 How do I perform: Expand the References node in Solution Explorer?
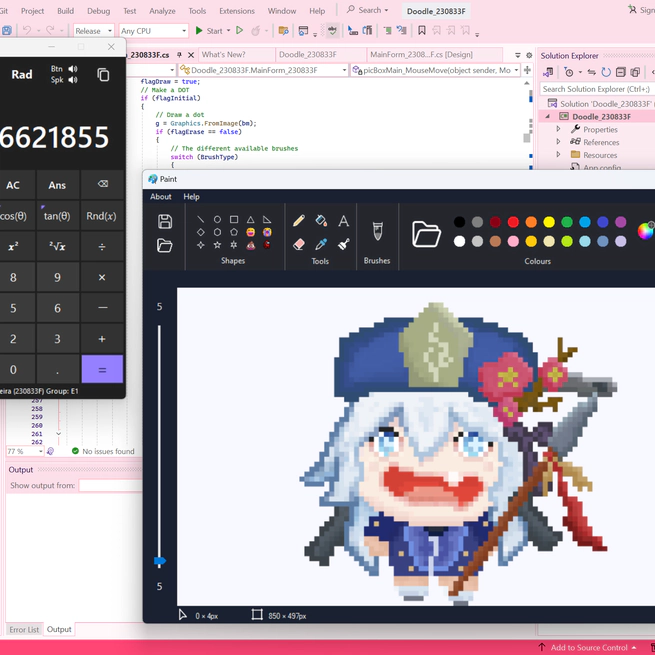click(x=559, y=142)
